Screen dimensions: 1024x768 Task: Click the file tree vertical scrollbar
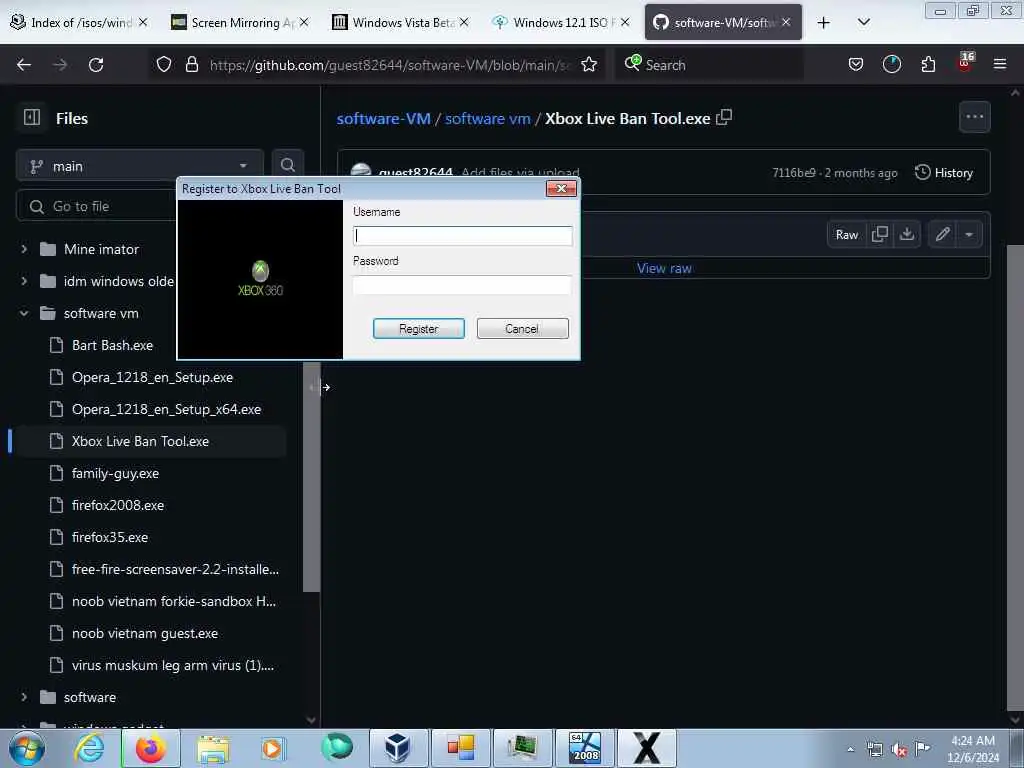tap(312, 477)
